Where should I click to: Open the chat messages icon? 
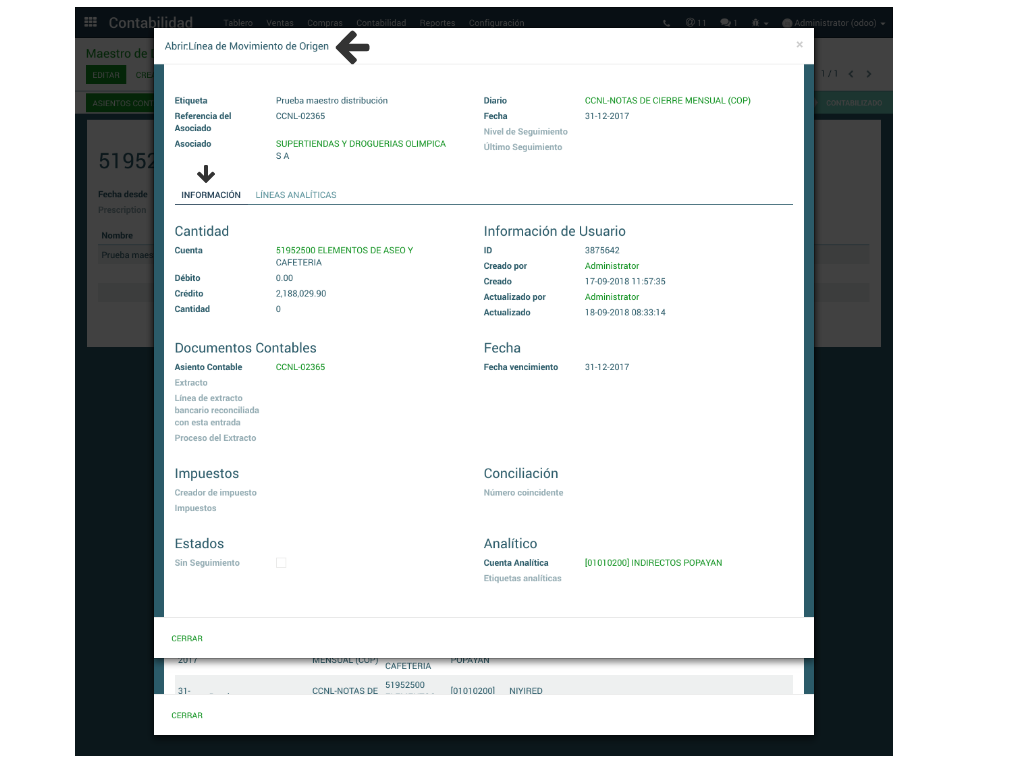pyautogui.click(x=728, y=23)
